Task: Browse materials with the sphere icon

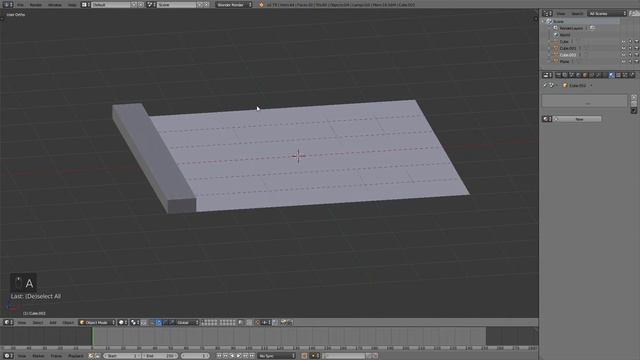Action: coord(547,119)
